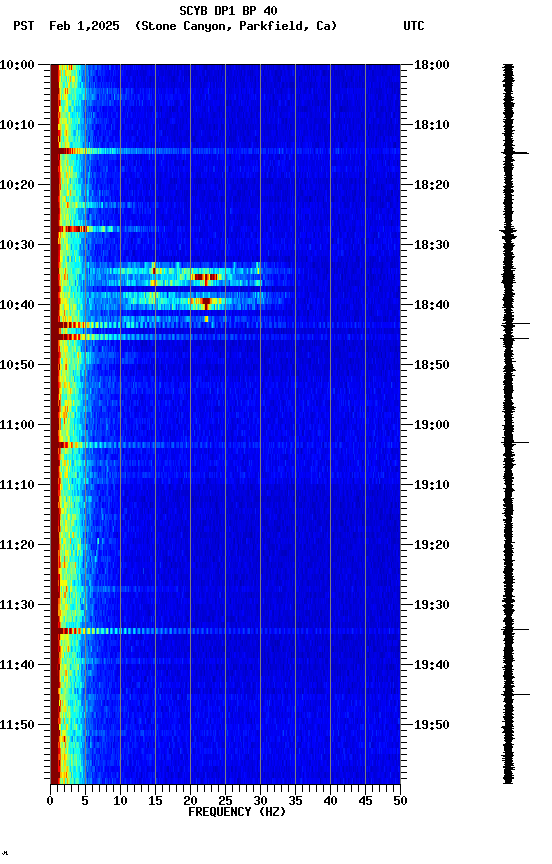Screen dimensions: 552x864
Task: Click the date label "Feb 1,2025"
Action: (84, 26)
